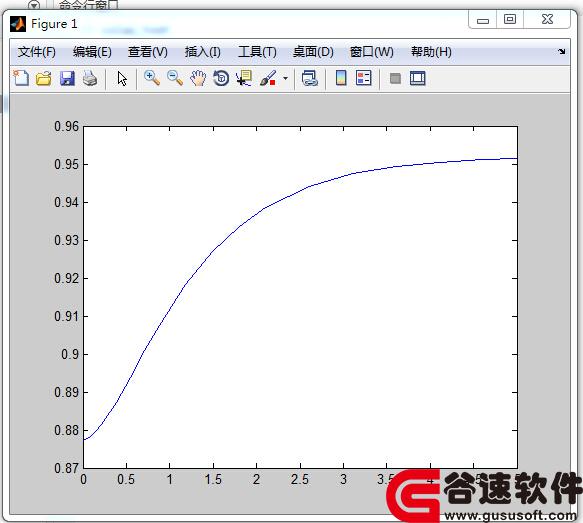Dock the figure using the menu bar arrow
583x523 pixels.
point(561,51)
